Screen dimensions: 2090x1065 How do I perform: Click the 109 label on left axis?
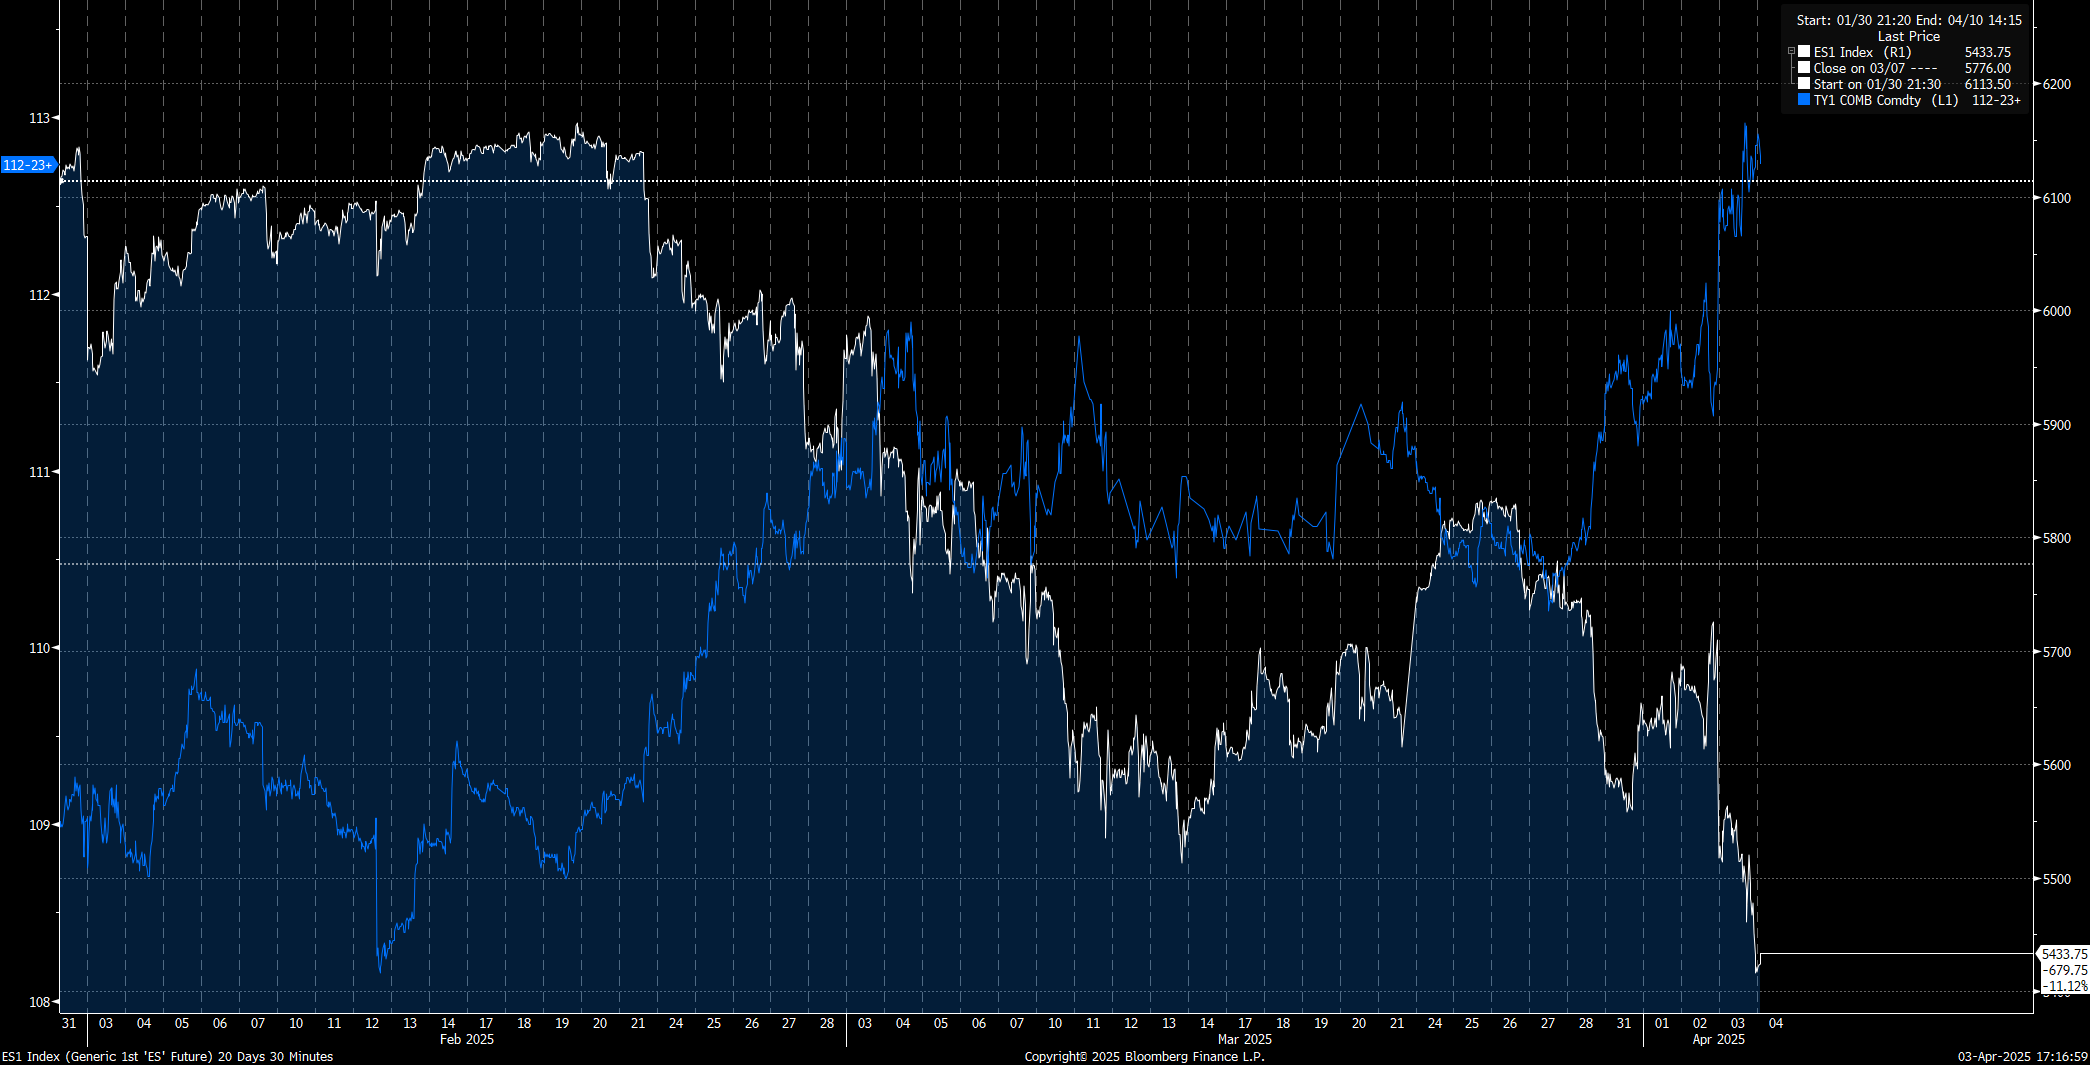[39, 825]
